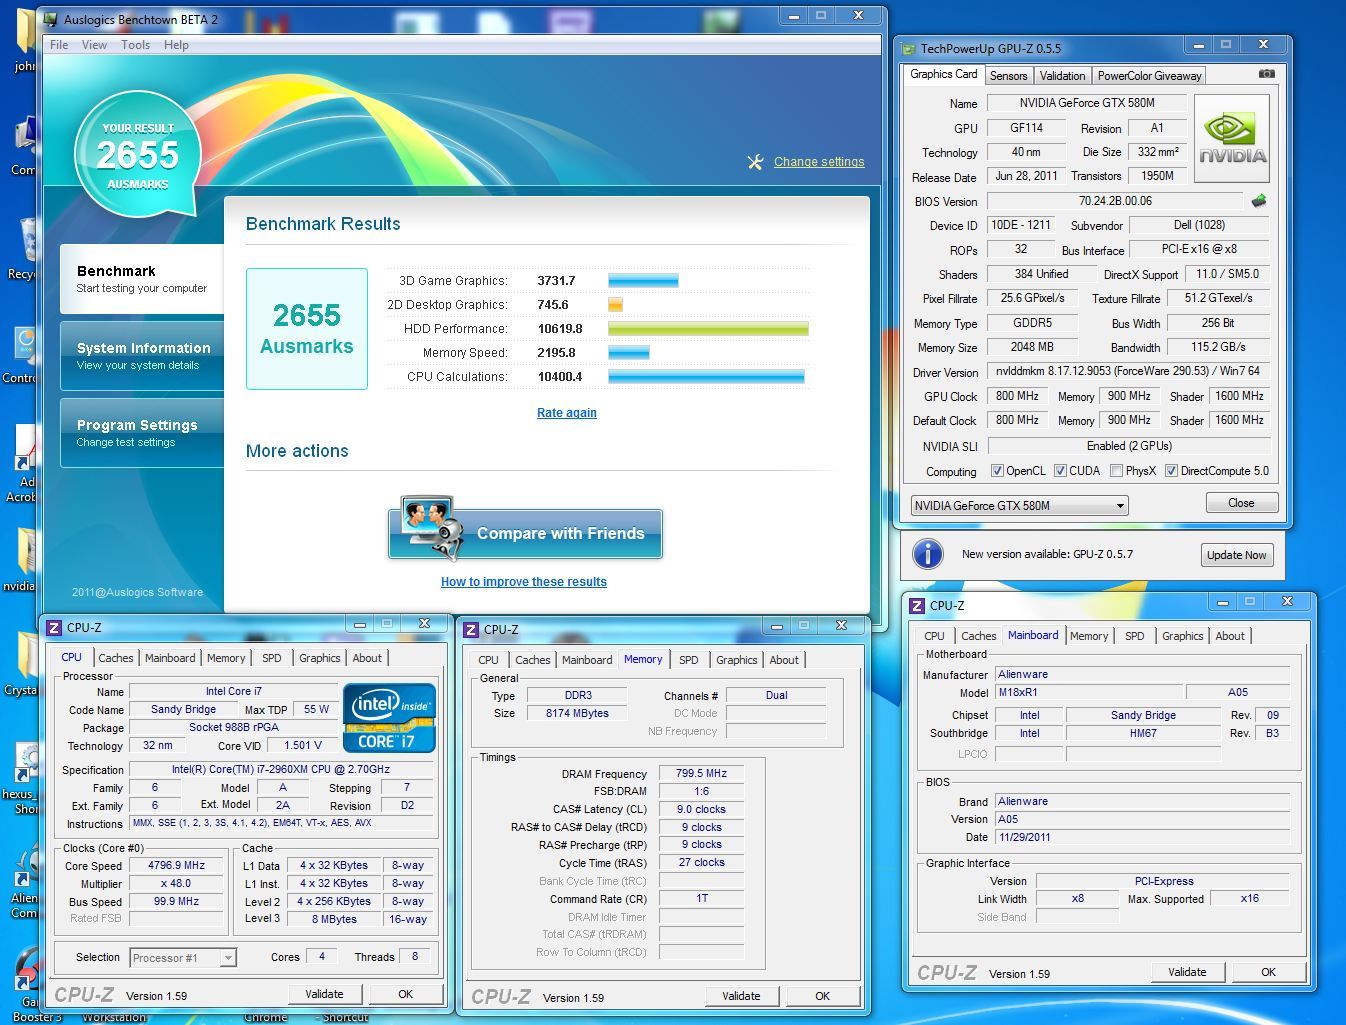Click the NVIDIA logo in GPU-Z
This screenshot has height=1025, width=1346.
(x=1232, y=138)
